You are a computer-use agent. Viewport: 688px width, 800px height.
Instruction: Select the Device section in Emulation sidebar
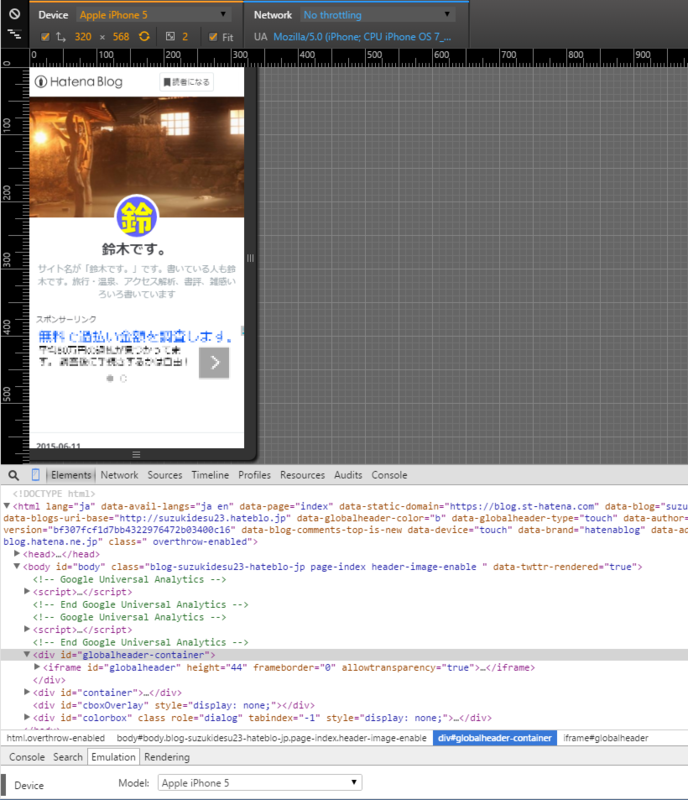[29, 786]
